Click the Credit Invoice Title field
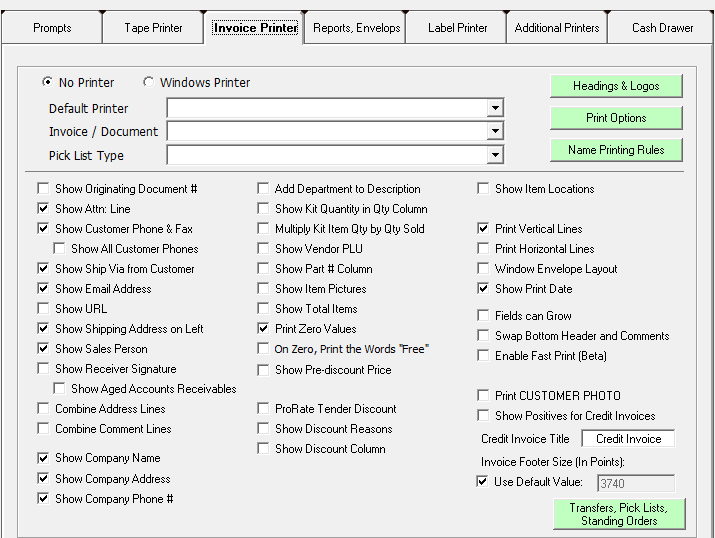This screenshot has width=715, height=538. [x=628, y=439]
